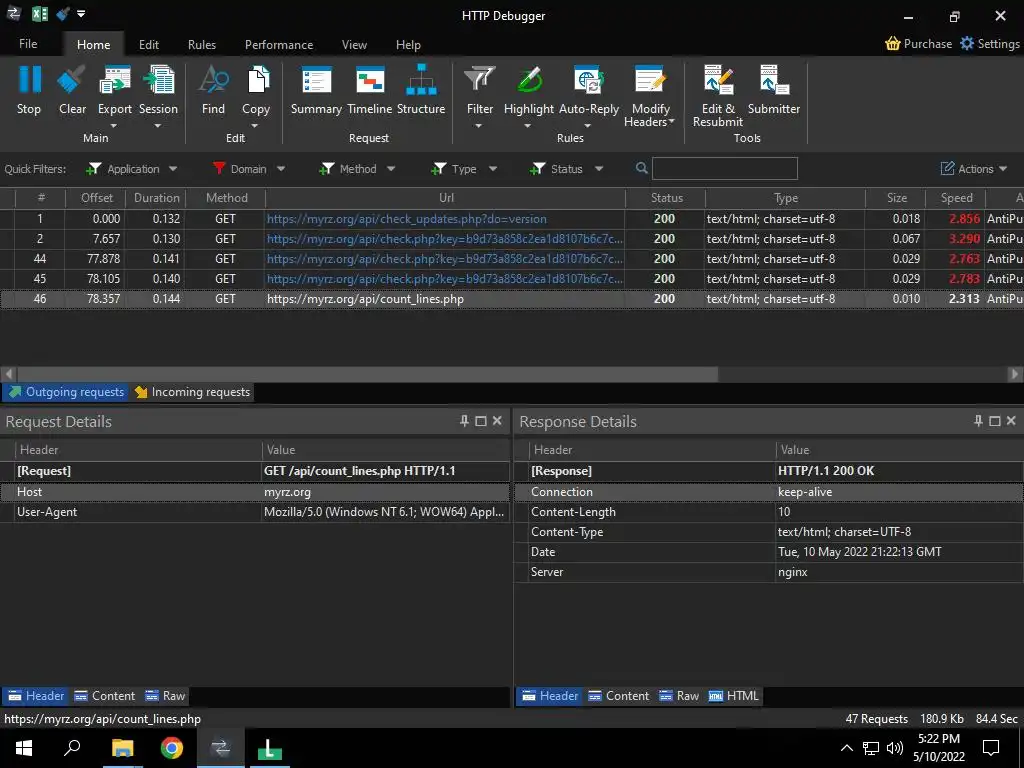Click scrollbar right arrow of request list

(1014, 374)
